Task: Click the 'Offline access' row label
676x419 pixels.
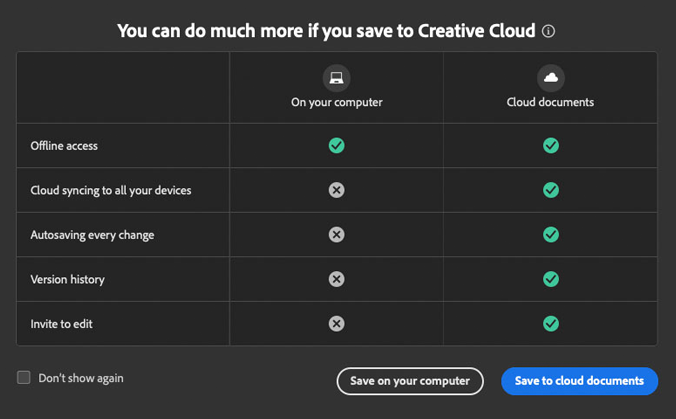Action: [x=64, y=146]
